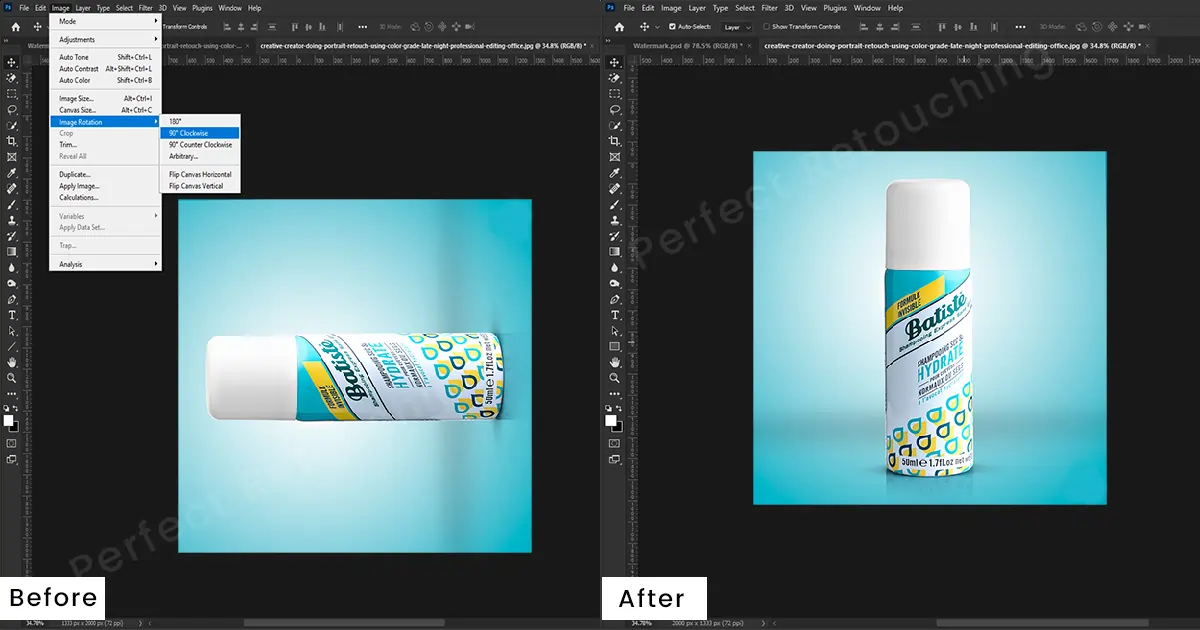This screenshot has width=1200, height=630.
Task: Check Show Transform Controls
Action: [767, 27]
